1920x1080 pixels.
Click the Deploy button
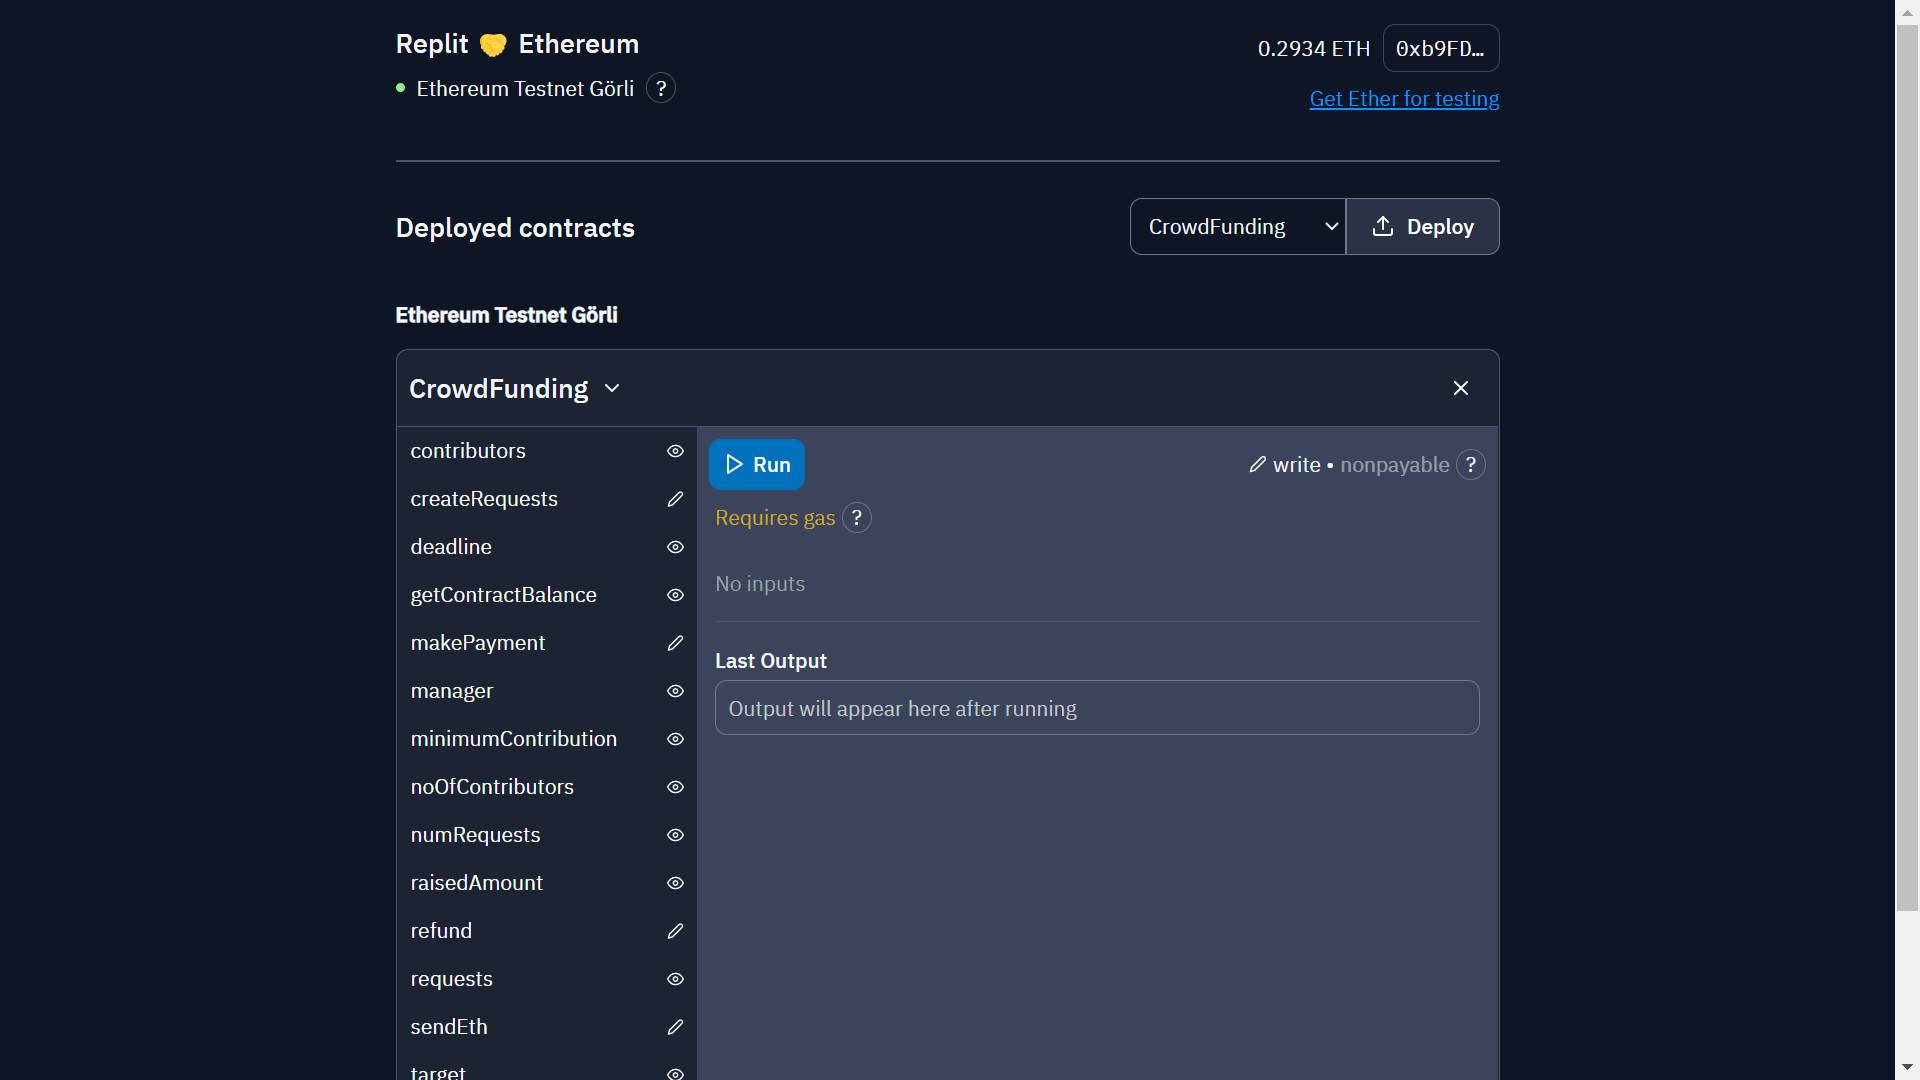click(x=1422, y=227)
